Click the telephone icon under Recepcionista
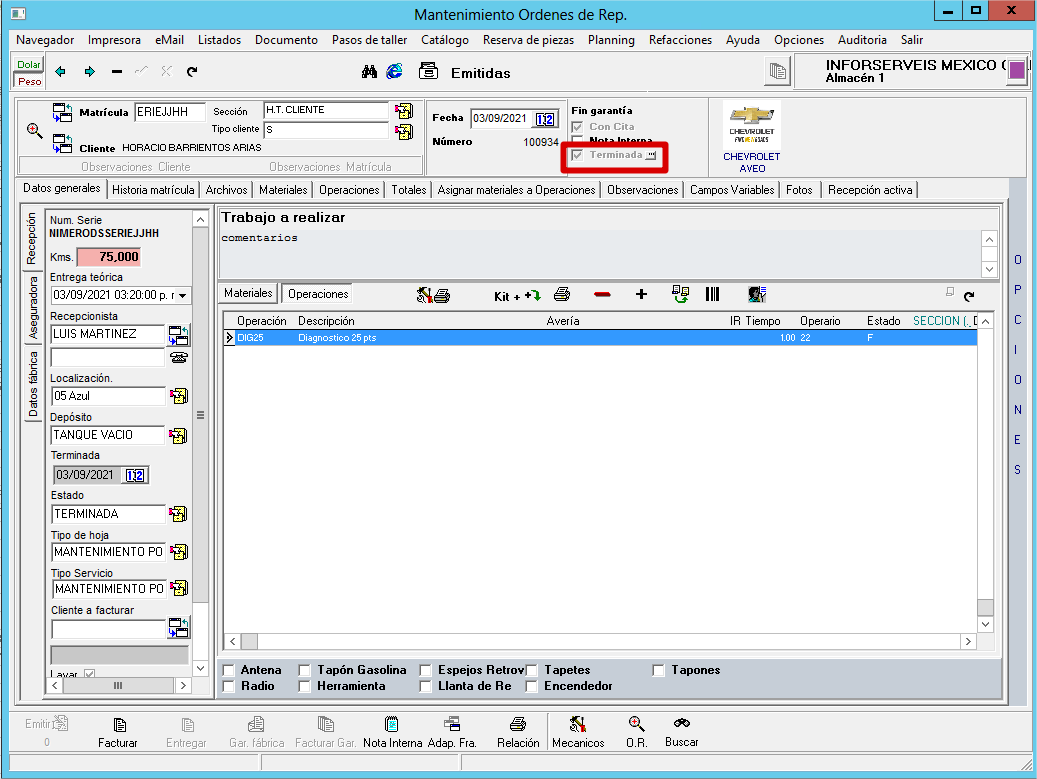This screenshot has height=779, width=1037. 179,357
